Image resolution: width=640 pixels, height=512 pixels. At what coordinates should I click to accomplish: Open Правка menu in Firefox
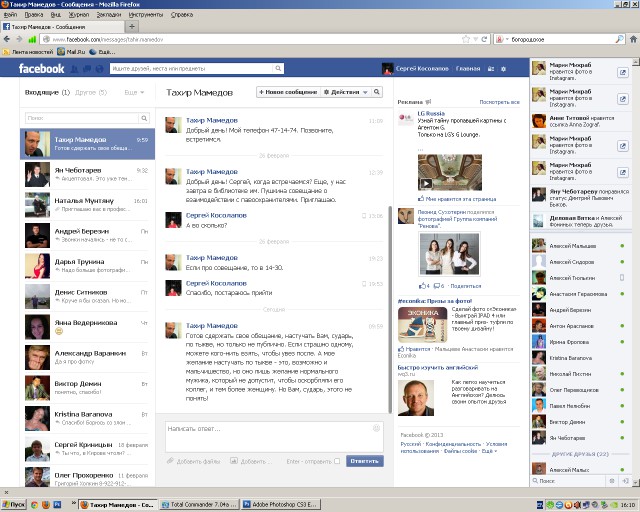[x=33, y=15]
